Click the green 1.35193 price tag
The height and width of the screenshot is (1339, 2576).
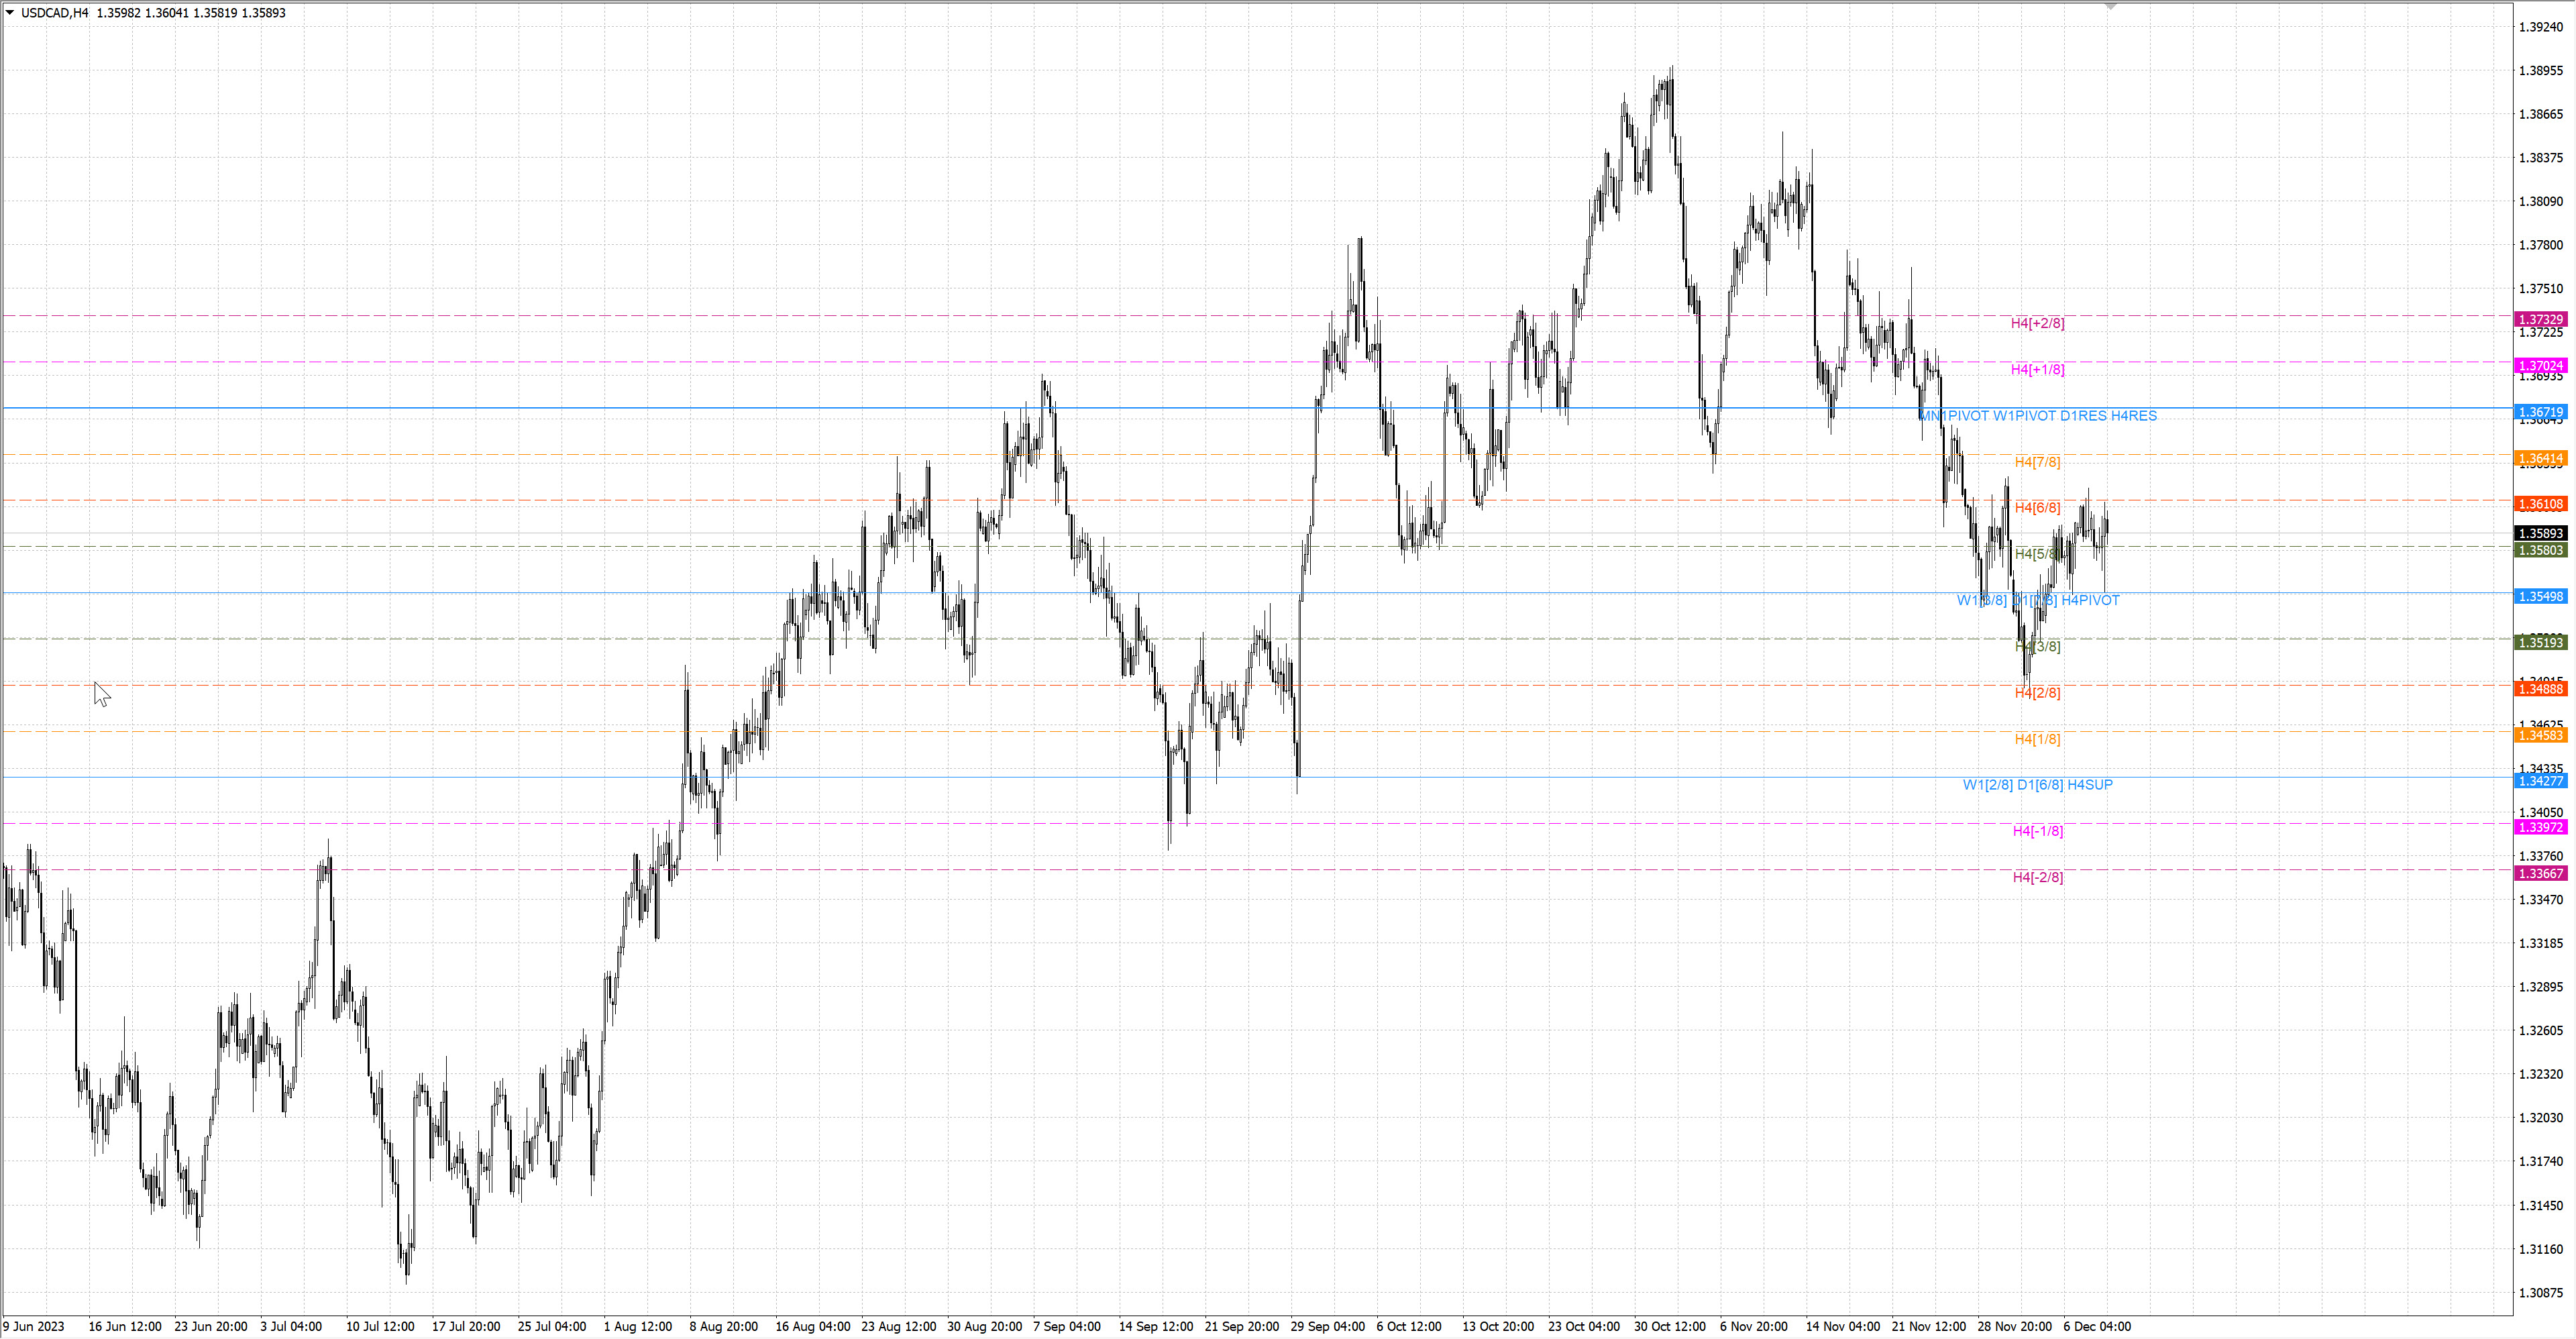coord(2540,642)
